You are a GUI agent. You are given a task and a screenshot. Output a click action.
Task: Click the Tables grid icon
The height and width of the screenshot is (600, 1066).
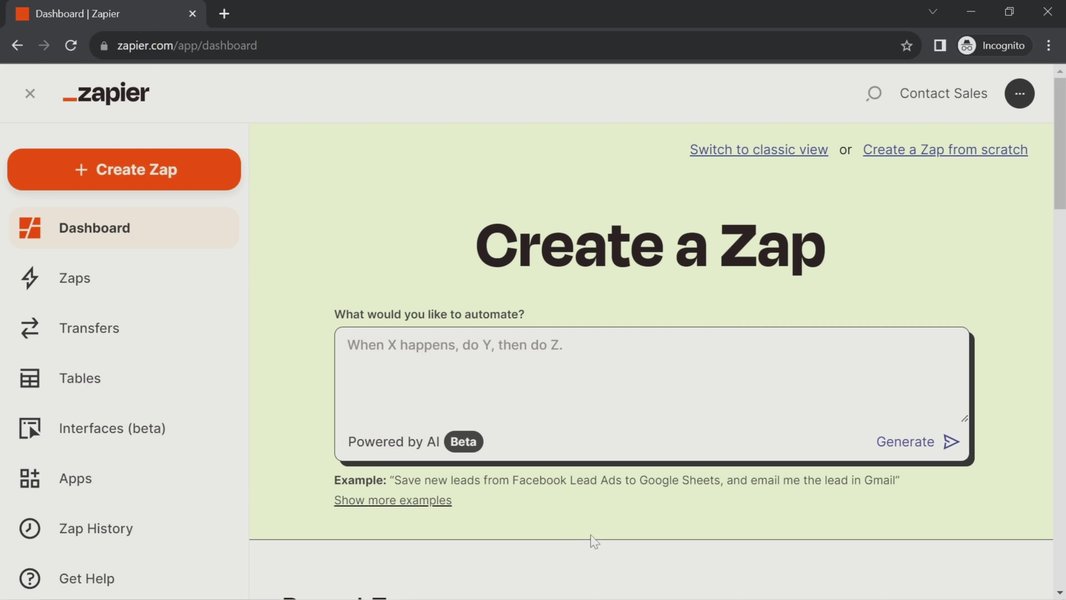(x=30, y=378)
